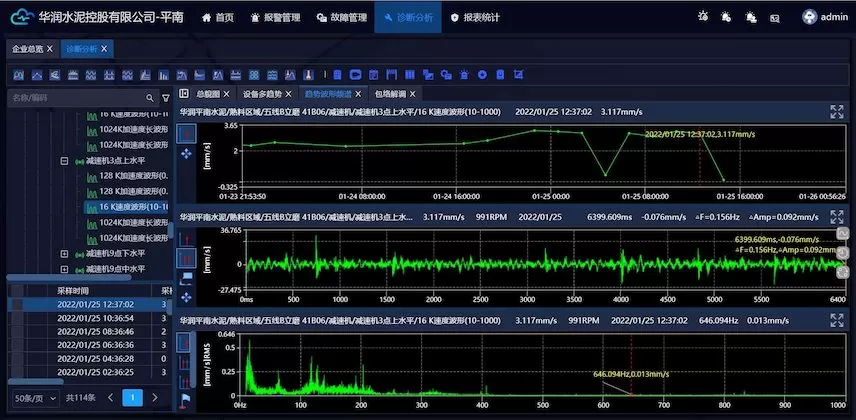Open the 报警管理 alarm management menu
The height and width of the screenshot is (420, 856).
tap(275, 17)
